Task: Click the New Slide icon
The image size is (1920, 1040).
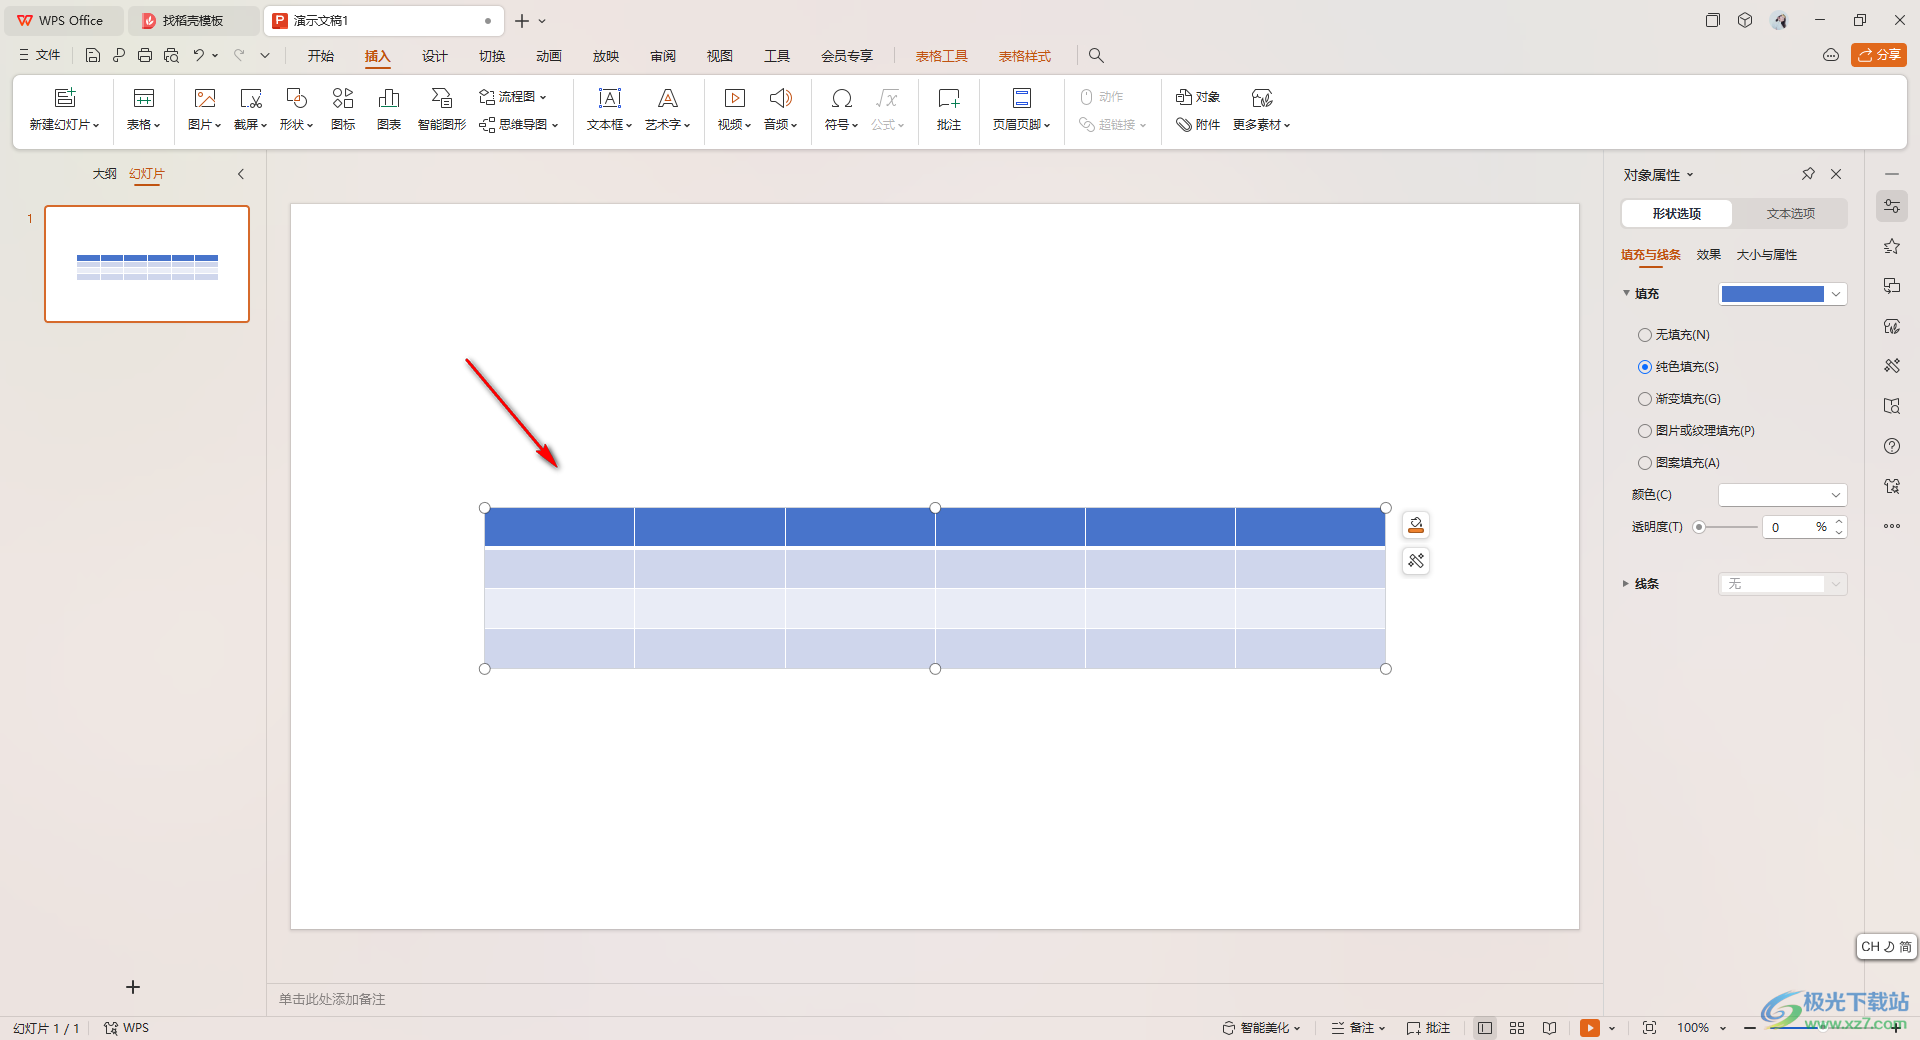Action: pos(65,98)
